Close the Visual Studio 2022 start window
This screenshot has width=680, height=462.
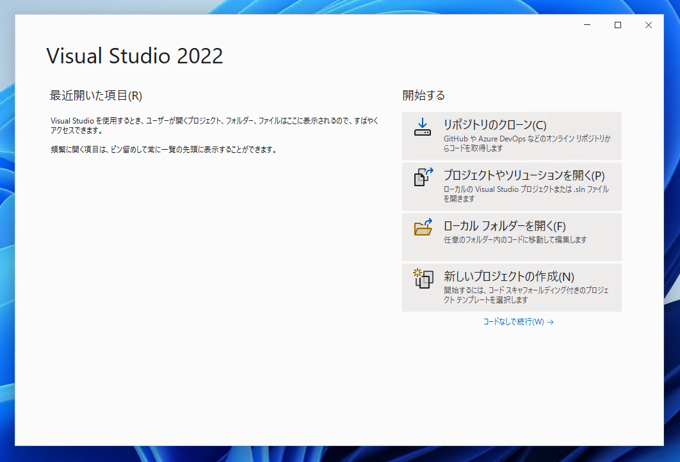[x=648, y=25]
